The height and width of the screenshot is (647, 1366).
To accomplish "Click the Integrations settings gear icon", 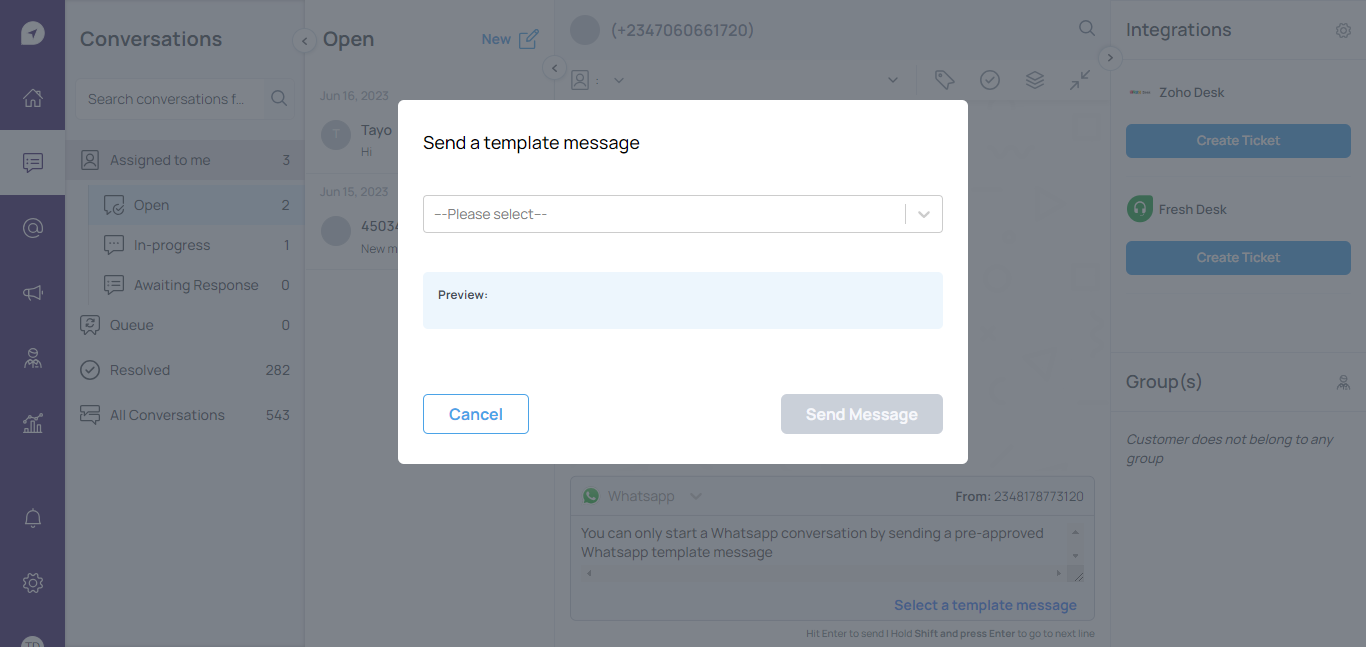I will click(1343, 31).
